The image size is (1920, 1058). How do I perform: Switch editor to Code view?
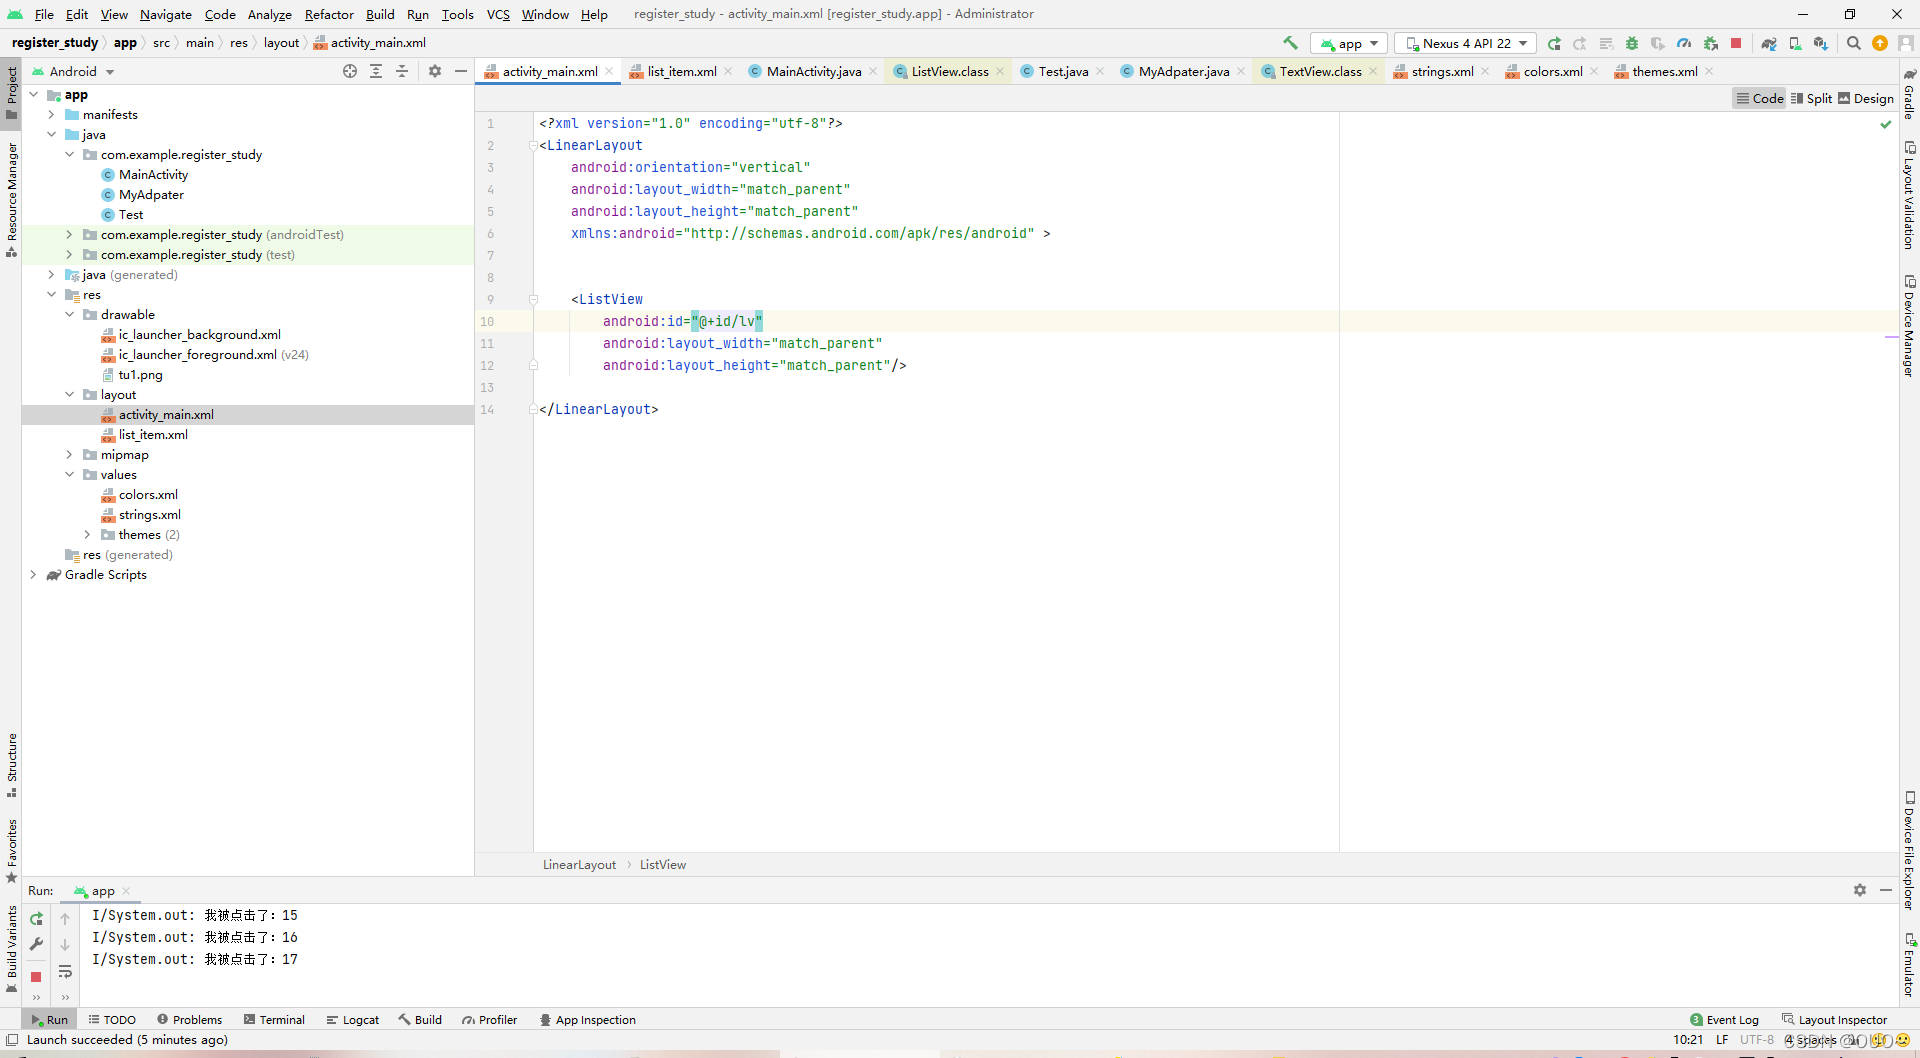click(x=1760, y=98)
